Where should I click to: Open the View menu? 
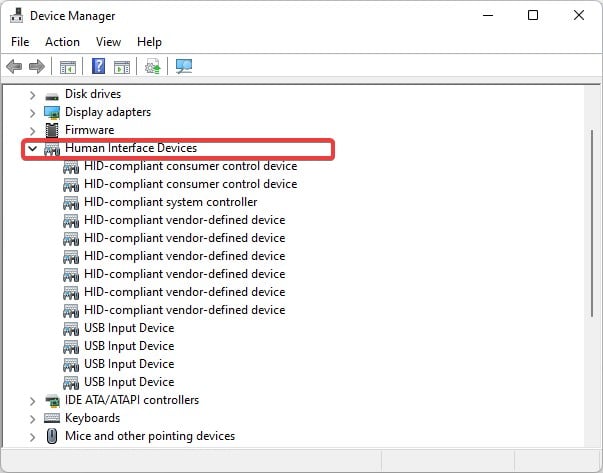[108, 42]
